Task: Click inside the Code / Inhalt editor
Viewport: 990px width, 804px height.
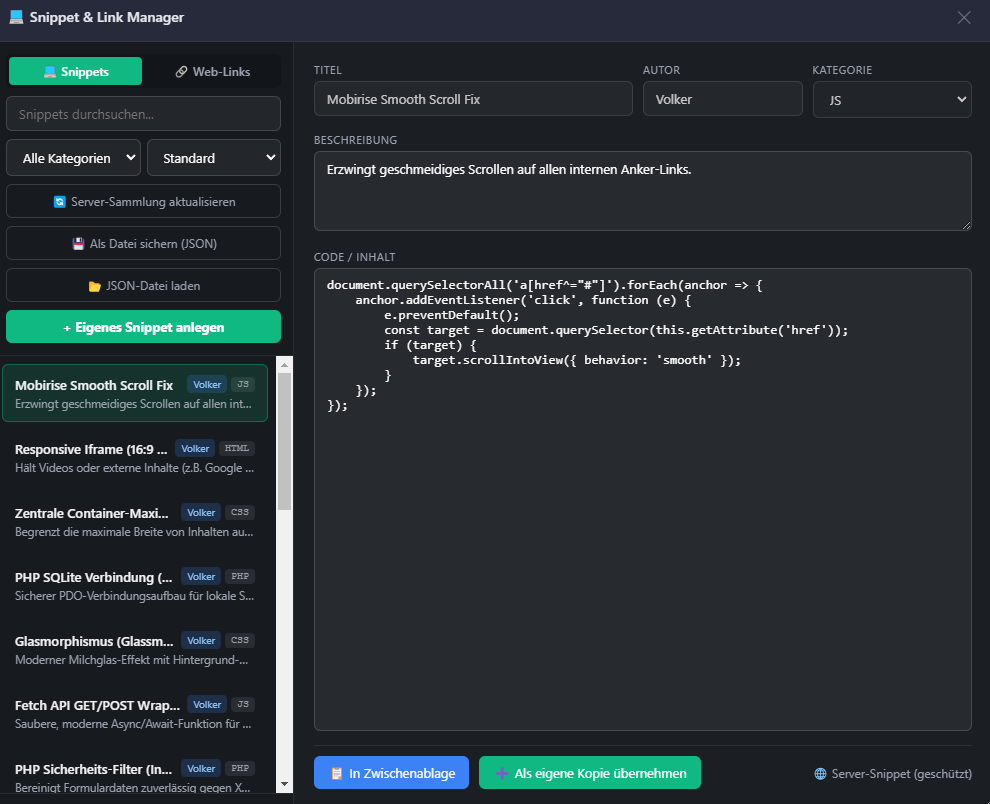Action: pos(642,500)
